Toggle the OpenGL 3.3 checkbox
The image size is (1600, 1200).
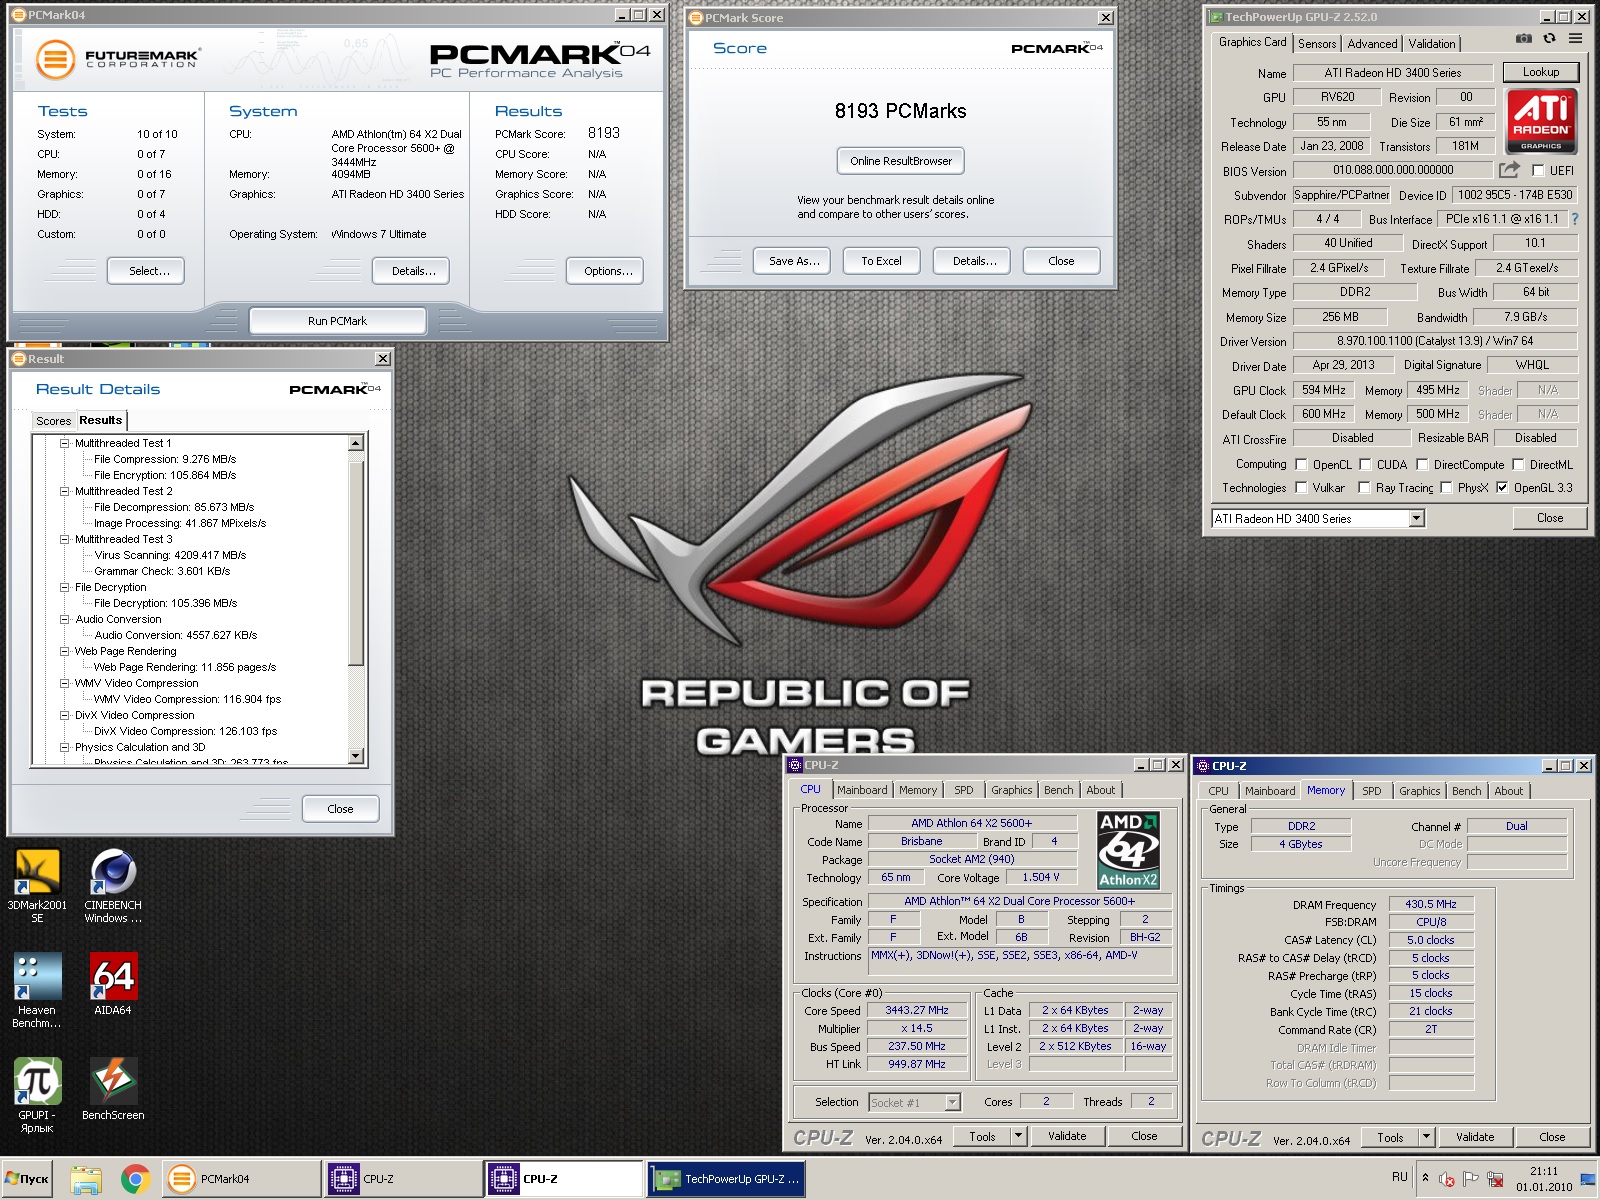point(1502,488)
